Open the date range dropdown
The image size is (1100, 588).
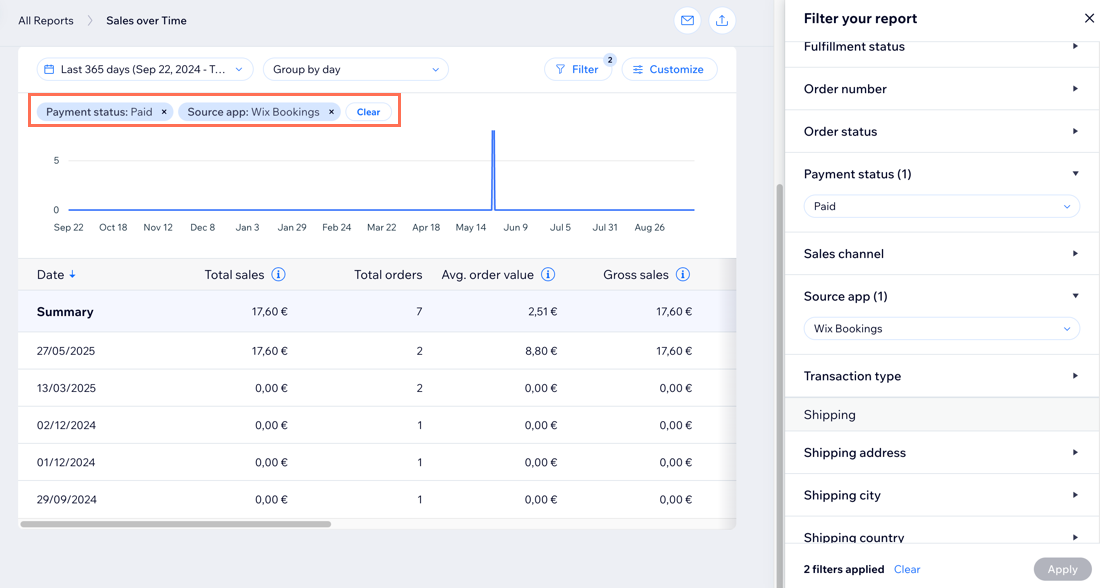tap(145, 70)
